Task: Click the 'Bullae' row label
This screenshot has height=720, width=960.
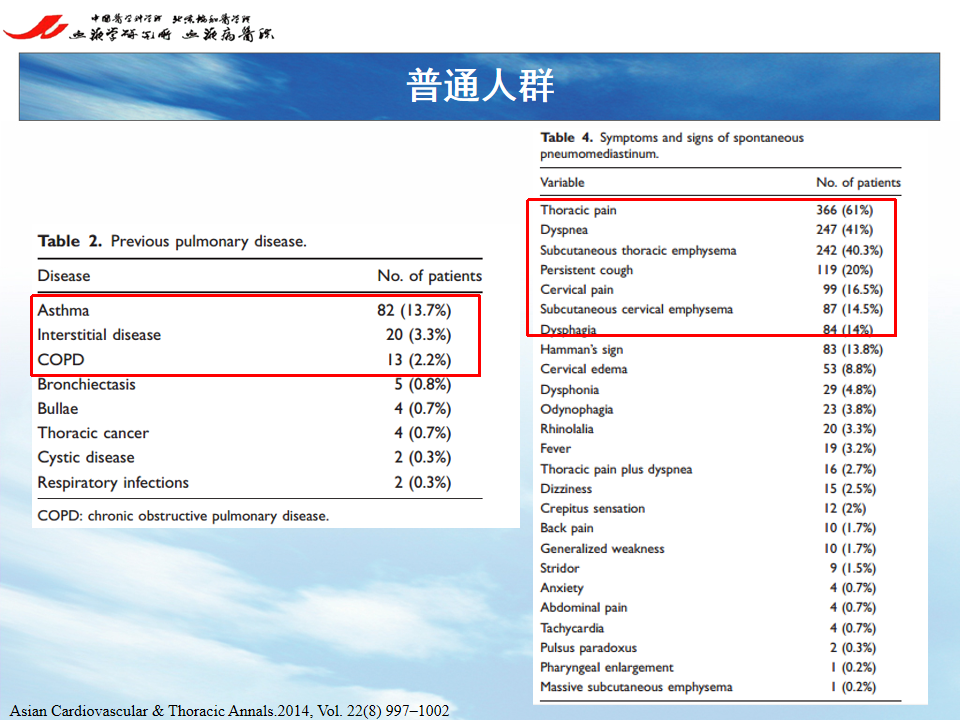Action: point(58,408)
